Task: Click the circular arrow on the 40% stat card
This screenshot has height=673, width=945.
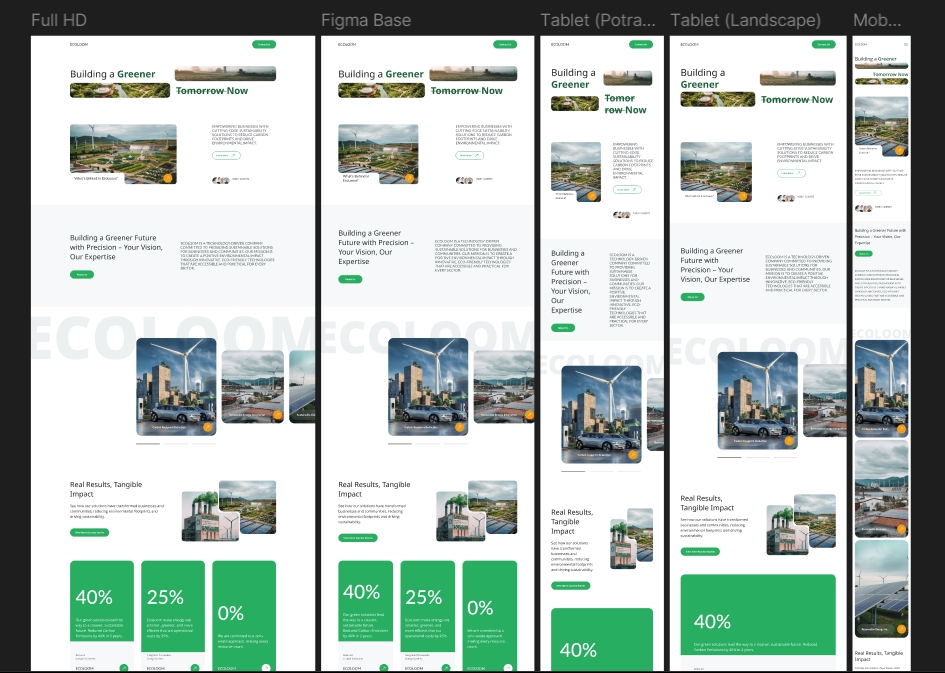Action: pyautogui.click(x=124, y=667)
